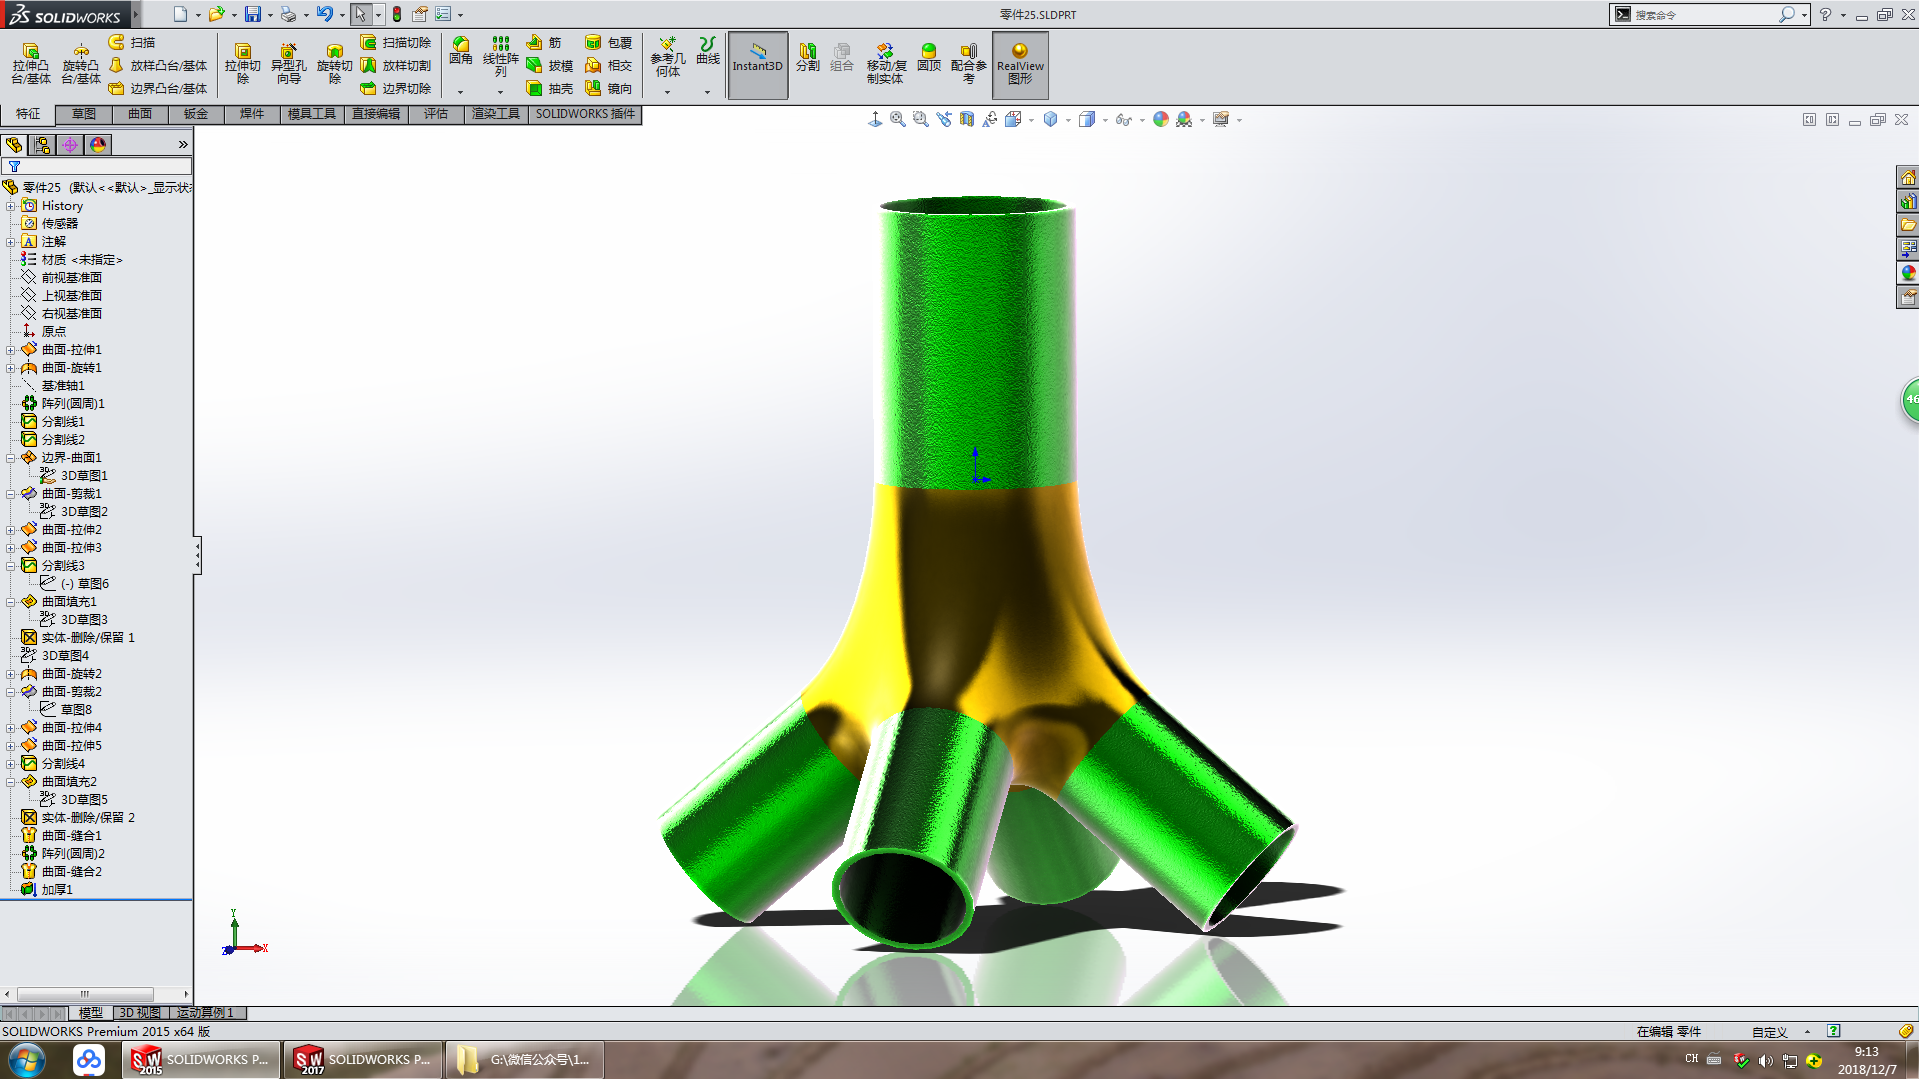This screenshot has height=1079, width=1919.
Task: Open the 曲面 surfaces tab
Action: point(140,114)
